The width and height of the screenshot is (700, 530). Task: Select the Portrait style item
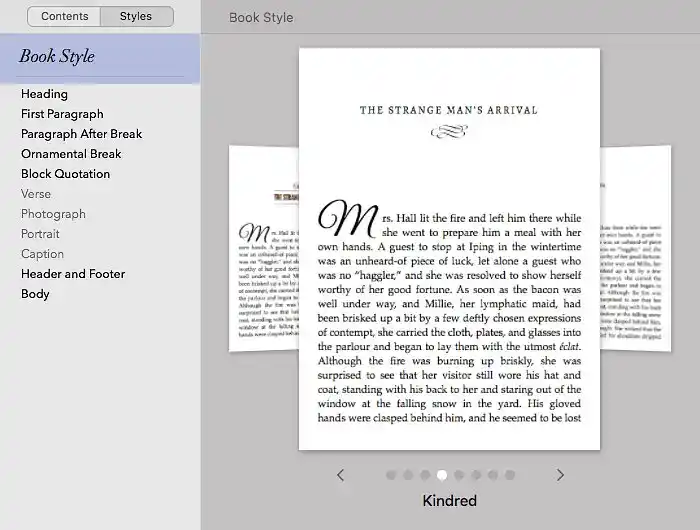tap(40, 234)
